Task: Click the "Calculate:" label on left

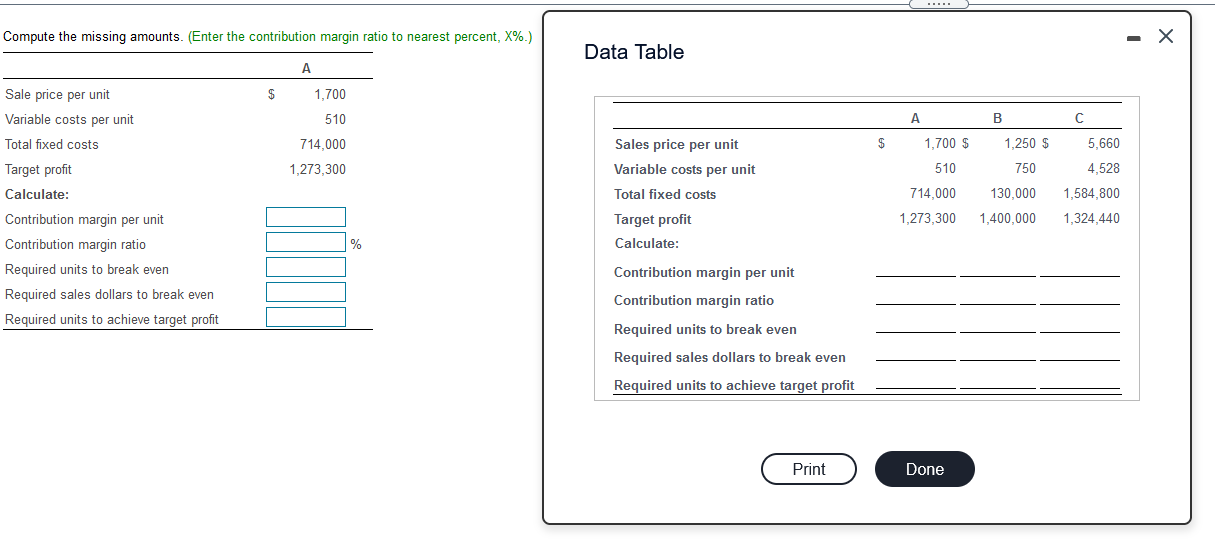Action: (37, 195)
